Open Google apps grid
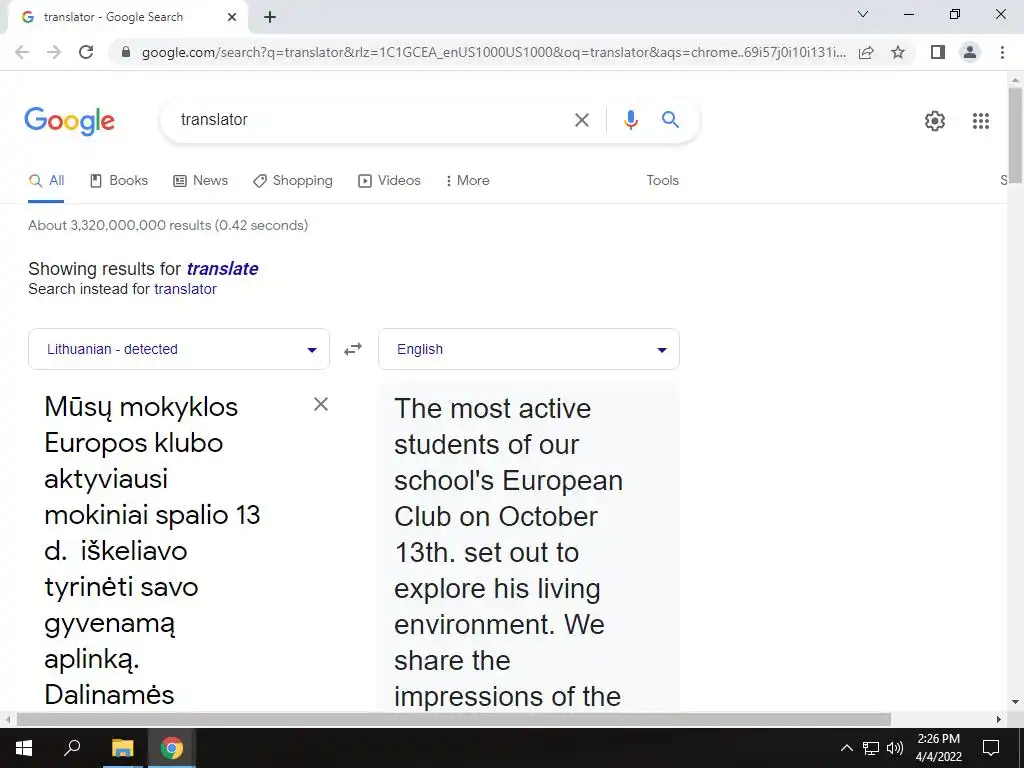The width and height of the screenshot is (1024, 768). [980, 121]
